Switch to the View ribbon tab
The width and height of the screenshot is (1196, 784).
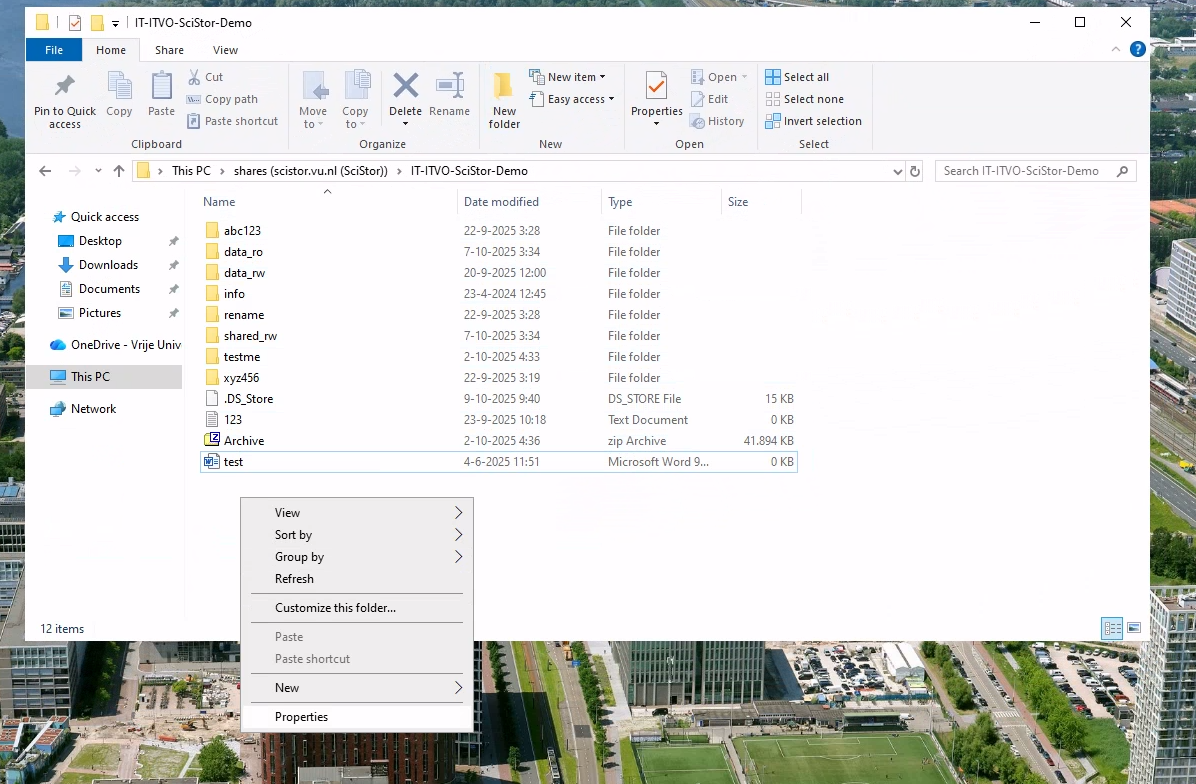point(225,49)
